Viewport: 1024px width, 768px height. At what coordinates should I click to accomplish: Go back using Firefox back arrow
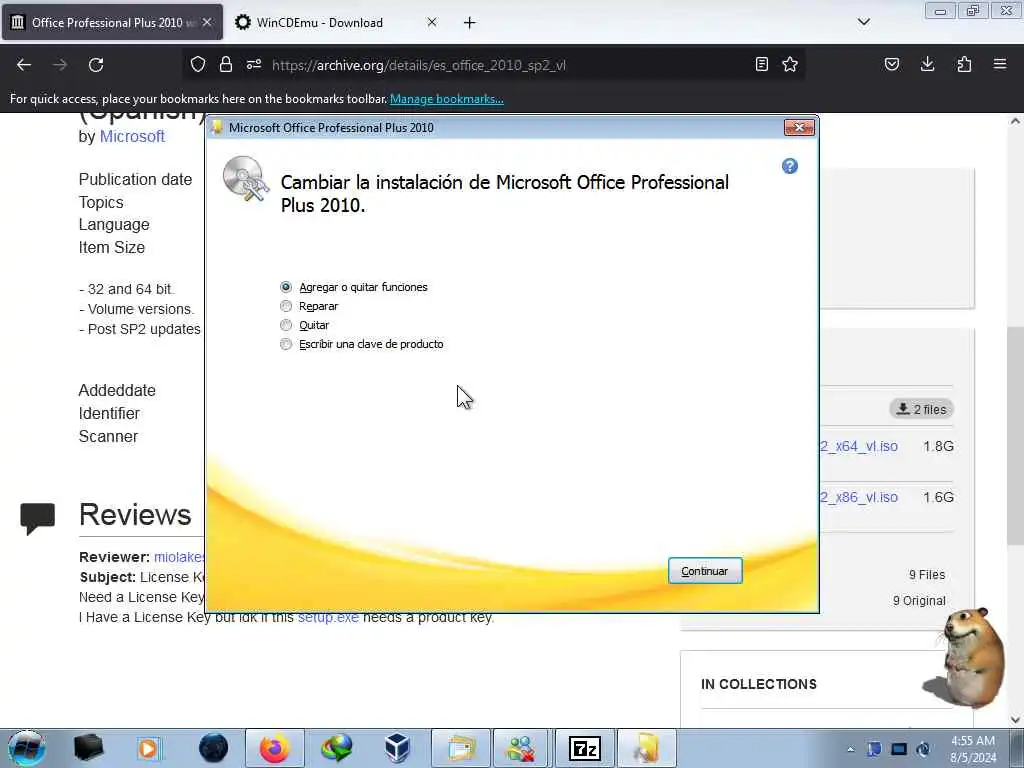pyautogui.click(x=24, y=65)
